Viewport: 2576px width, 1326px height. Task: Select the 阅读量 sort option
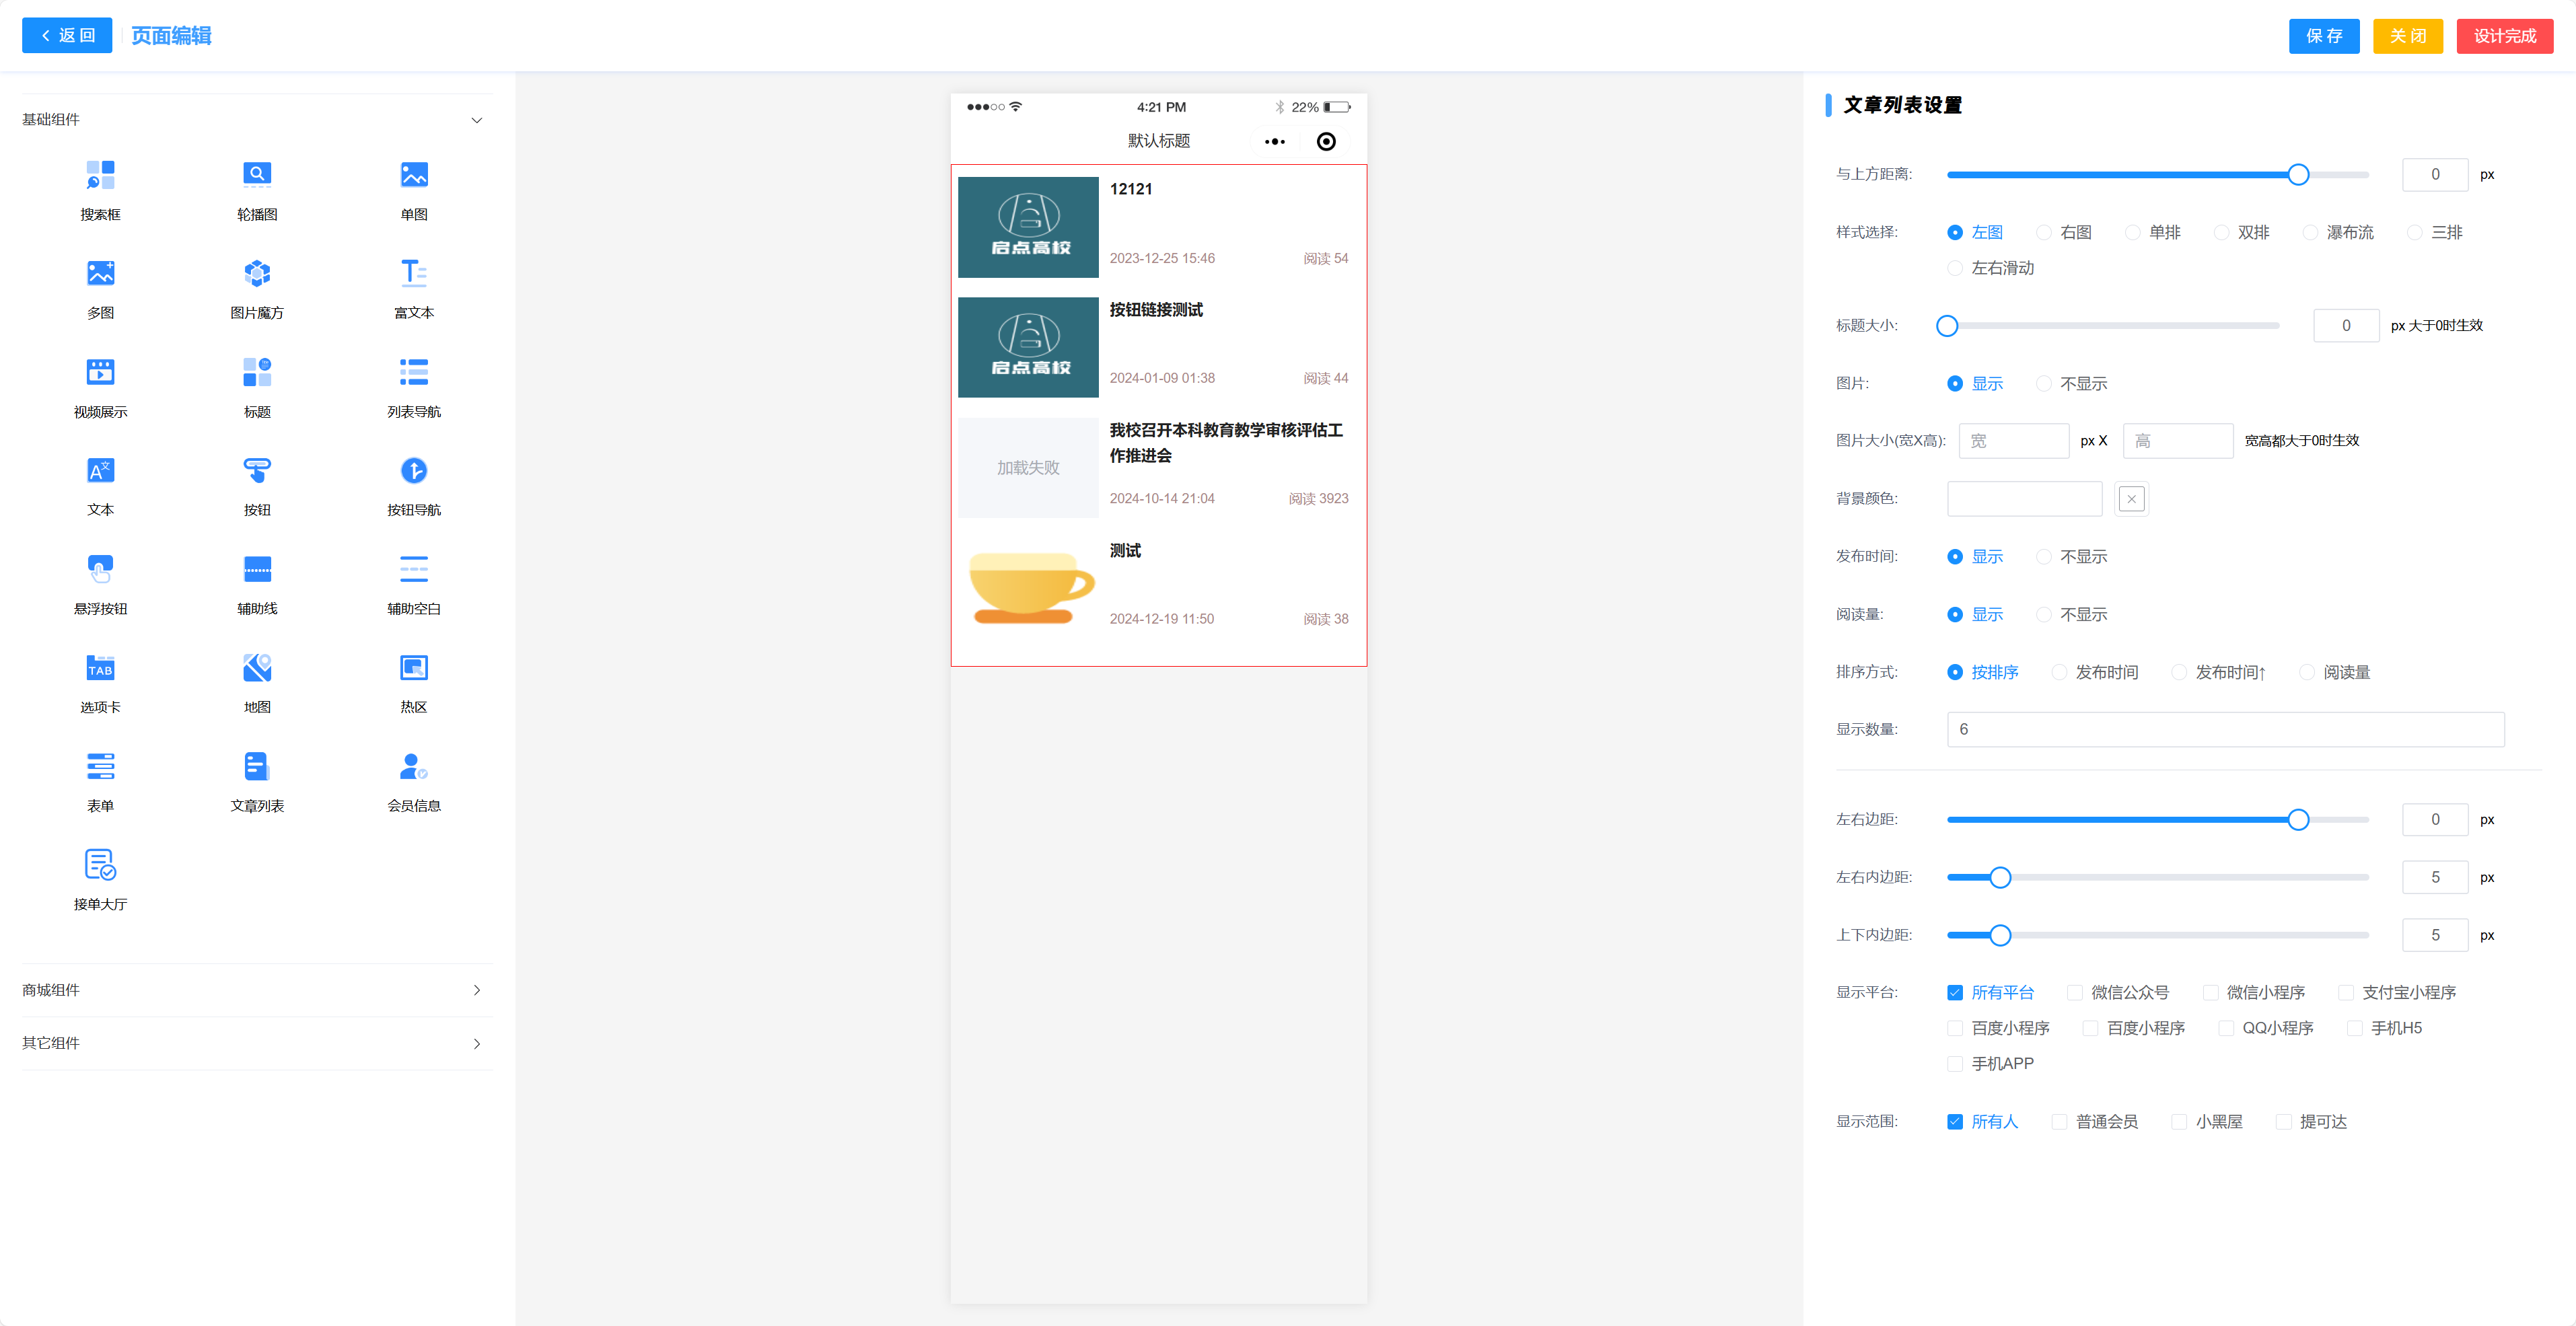tap(2307, 672)
